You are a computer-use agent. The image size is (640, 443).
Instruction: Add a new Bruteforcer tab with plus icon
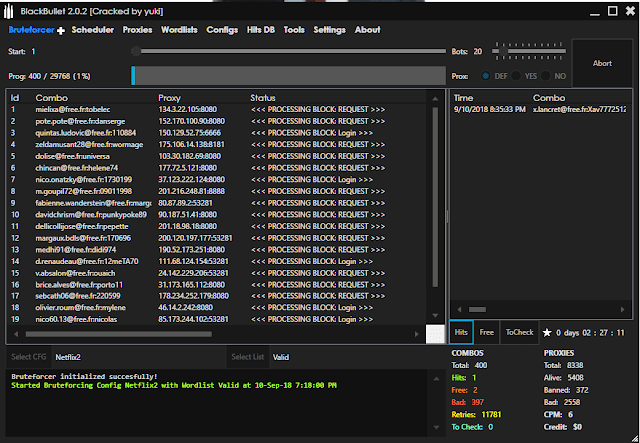(61, 31)
